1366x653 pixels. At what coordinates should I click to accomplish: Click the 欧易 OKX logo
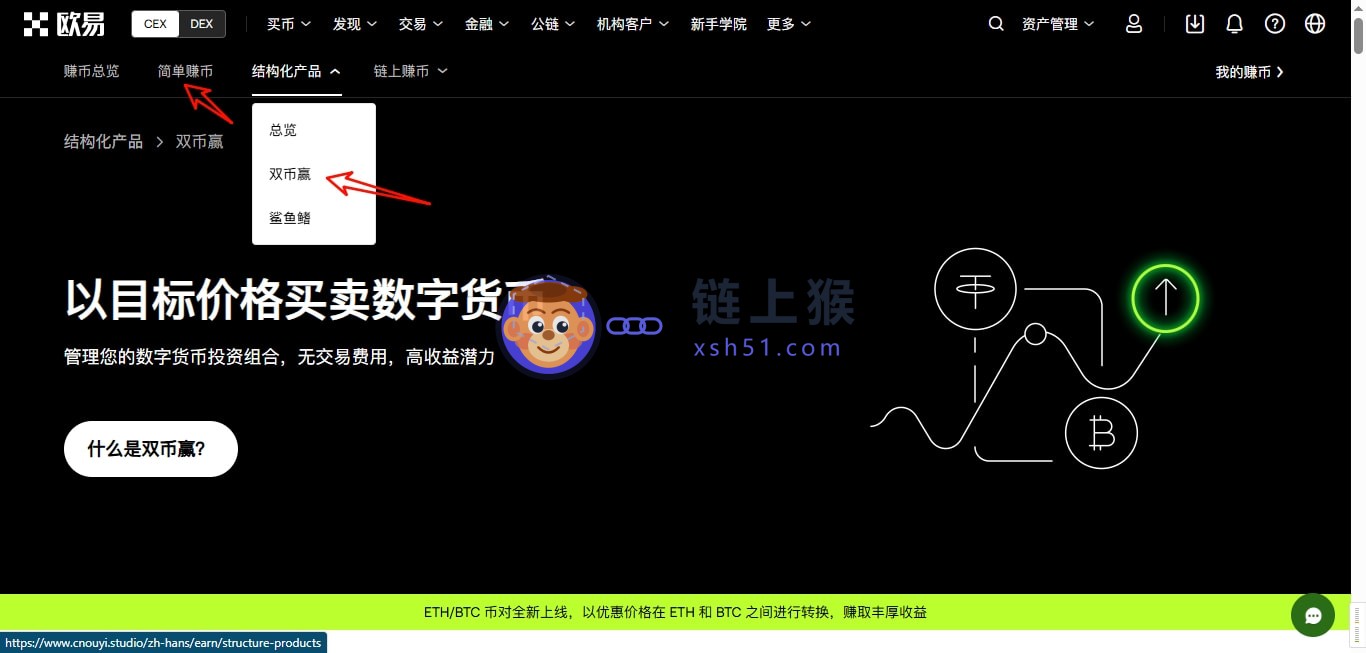(64, 24)
